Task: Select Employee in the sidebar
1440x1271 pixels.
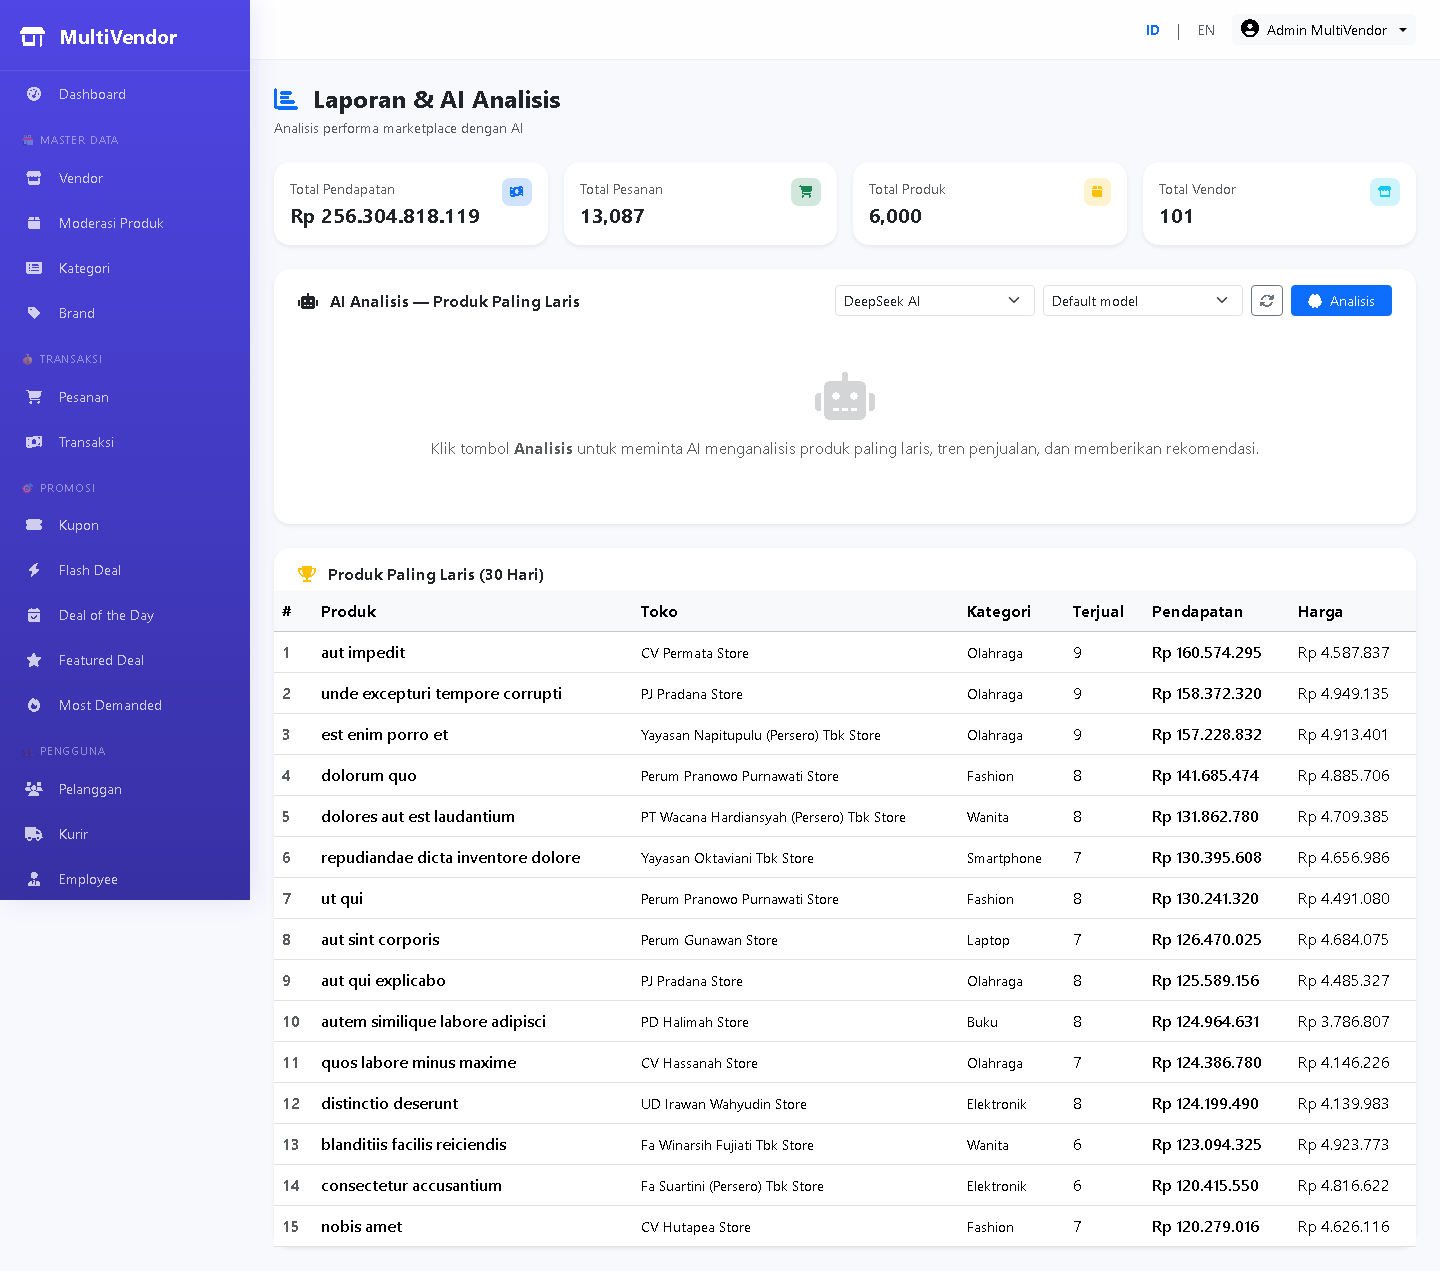Action: [125, 879]
